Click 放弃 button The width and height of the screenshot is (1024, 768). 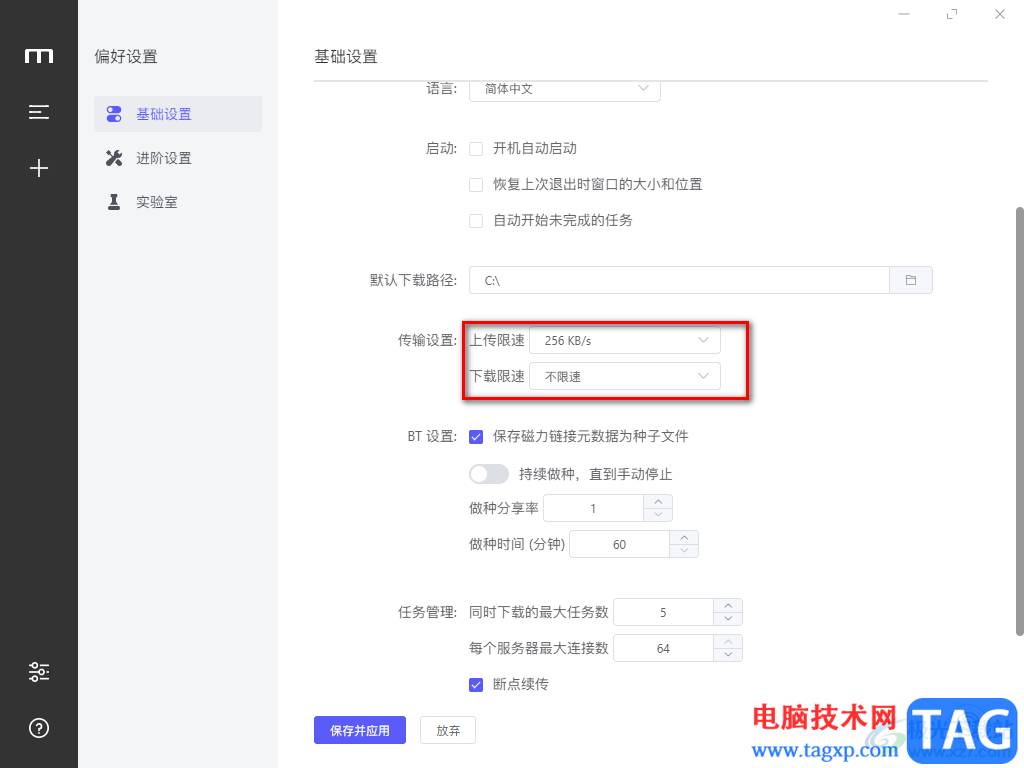pyautogui.click(x=448, y=730)
